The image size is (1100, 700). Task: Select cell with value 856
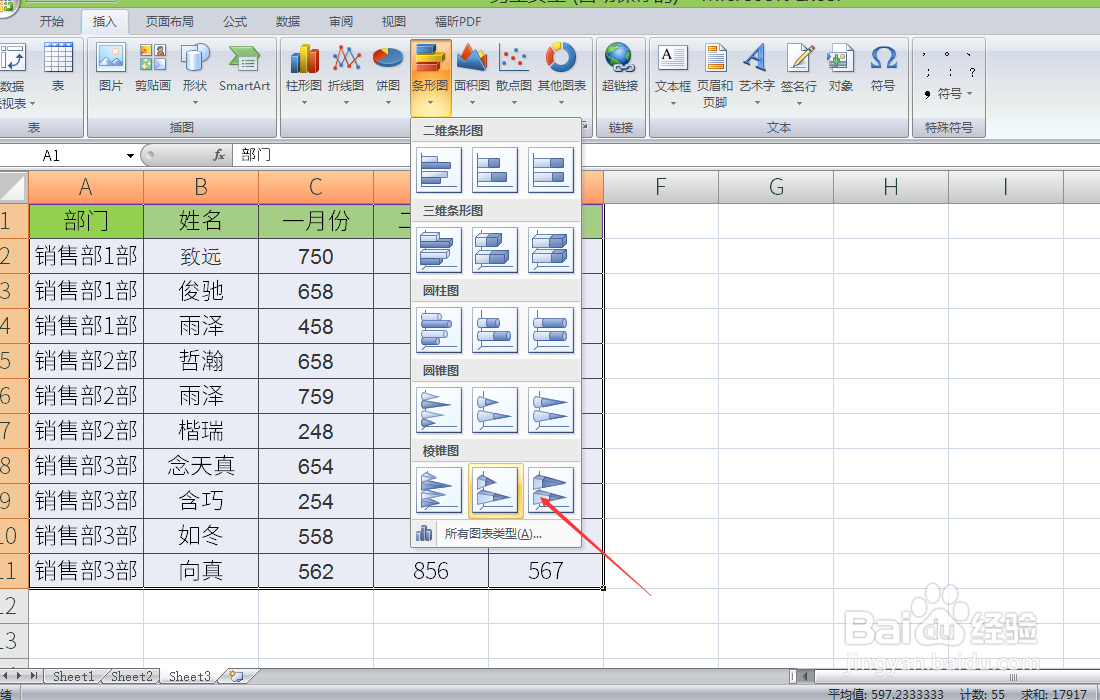click(431, 571)
